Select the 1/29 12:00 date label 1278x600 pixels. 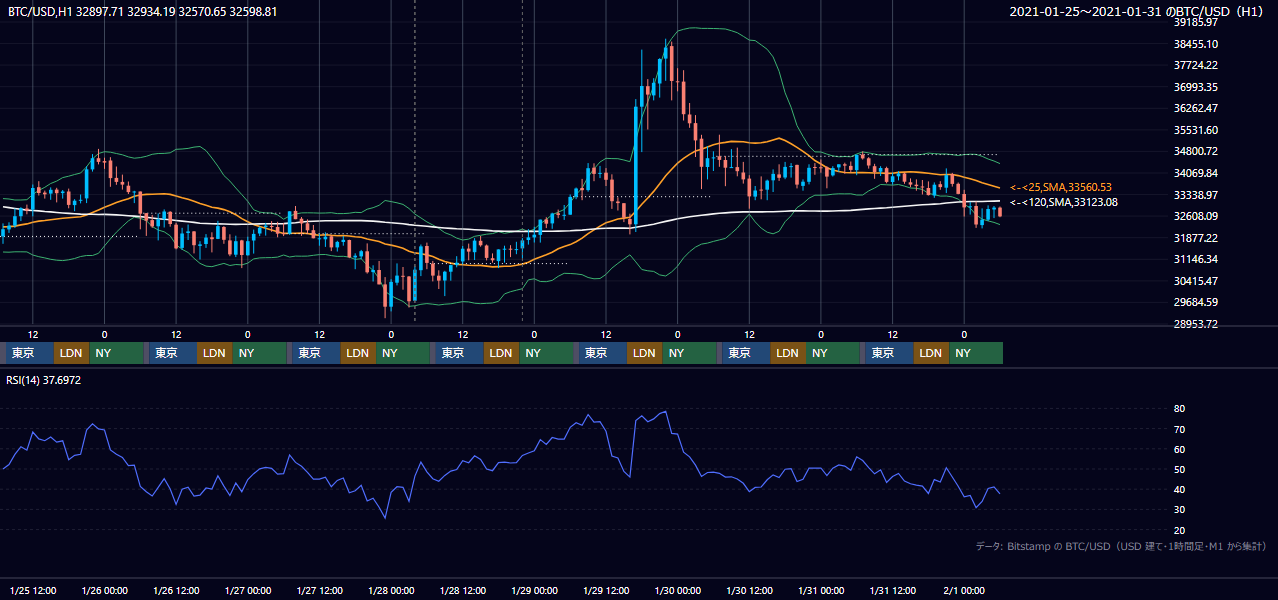point(606,590)
